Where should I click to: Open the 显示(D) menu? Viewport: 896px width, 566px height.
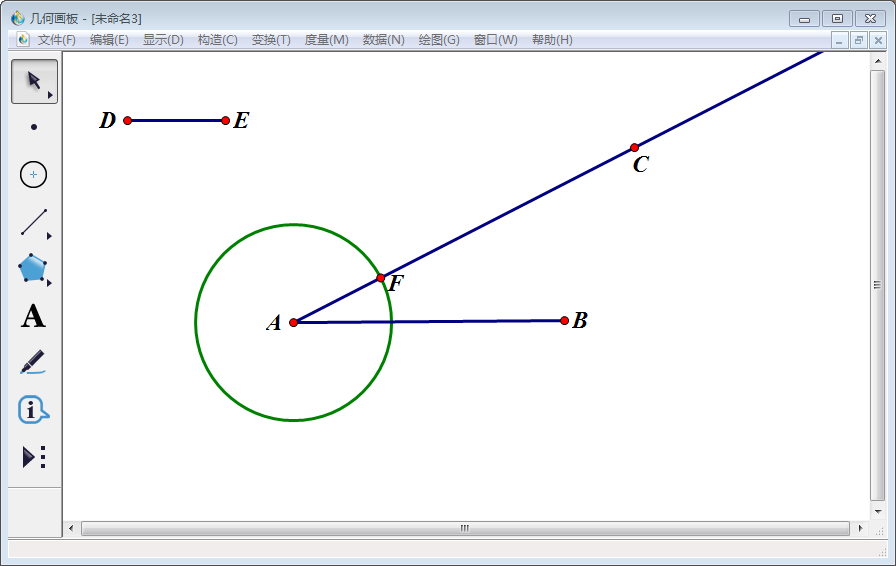(163, 40)
